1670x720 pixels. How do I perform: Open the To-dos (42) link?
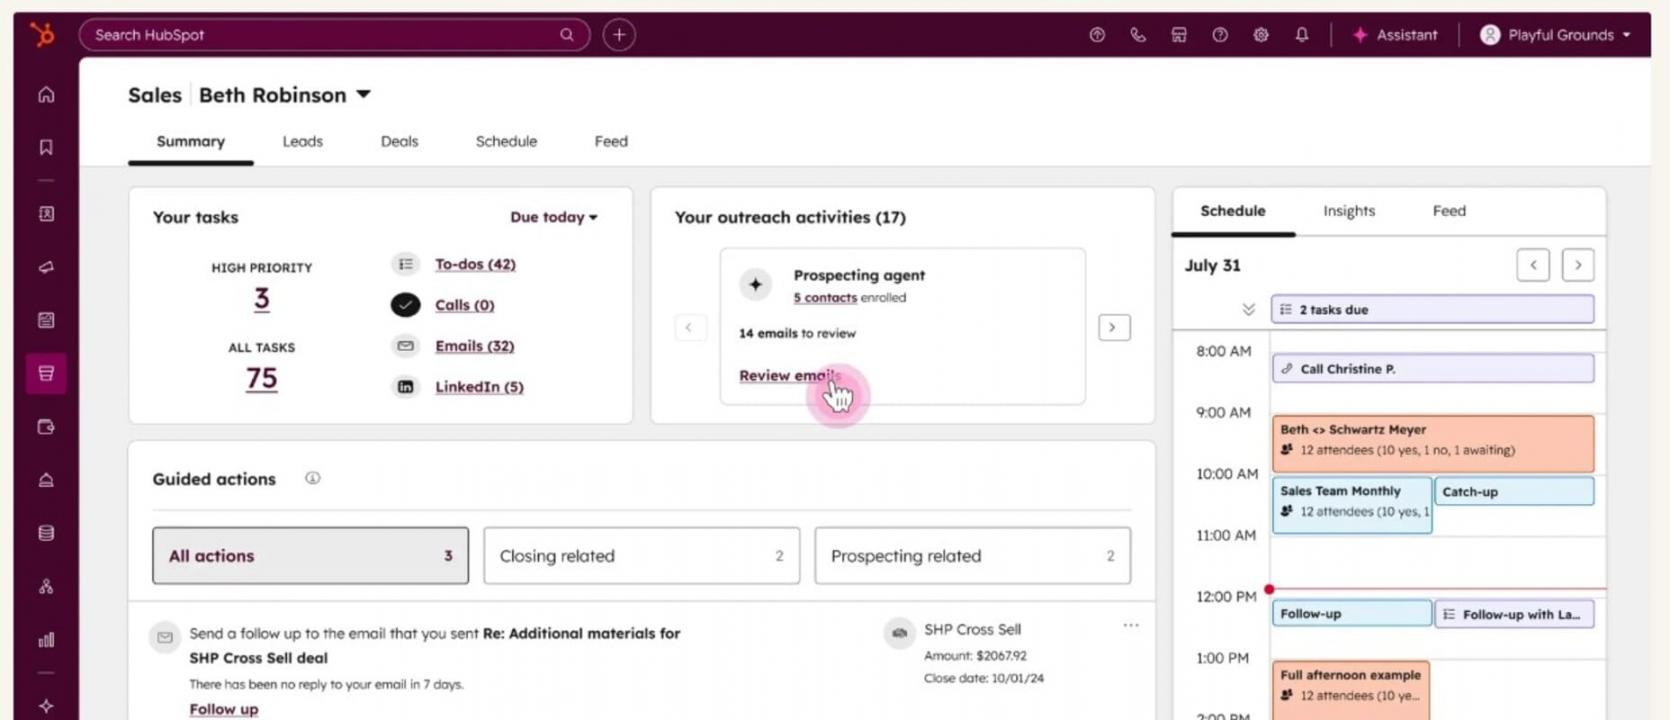point(475,264)
